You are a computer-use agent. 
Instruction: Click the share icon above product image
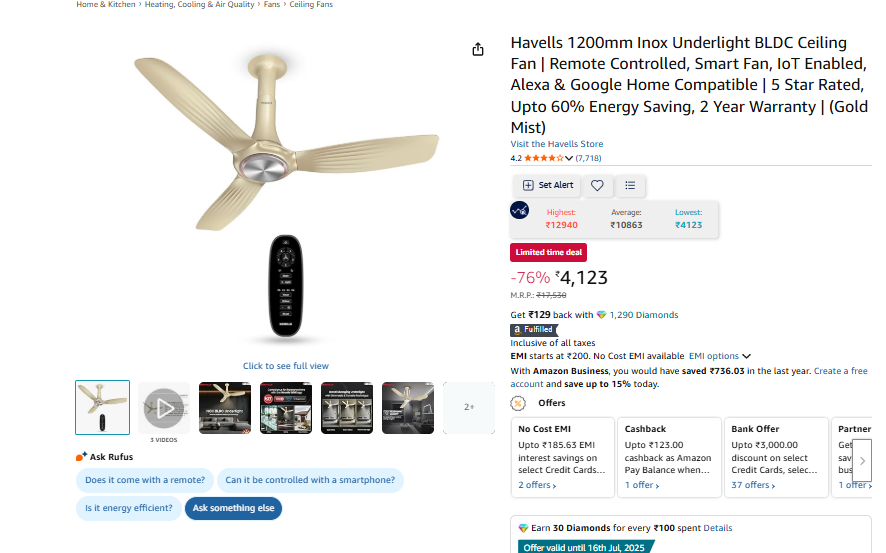[477, 50]
